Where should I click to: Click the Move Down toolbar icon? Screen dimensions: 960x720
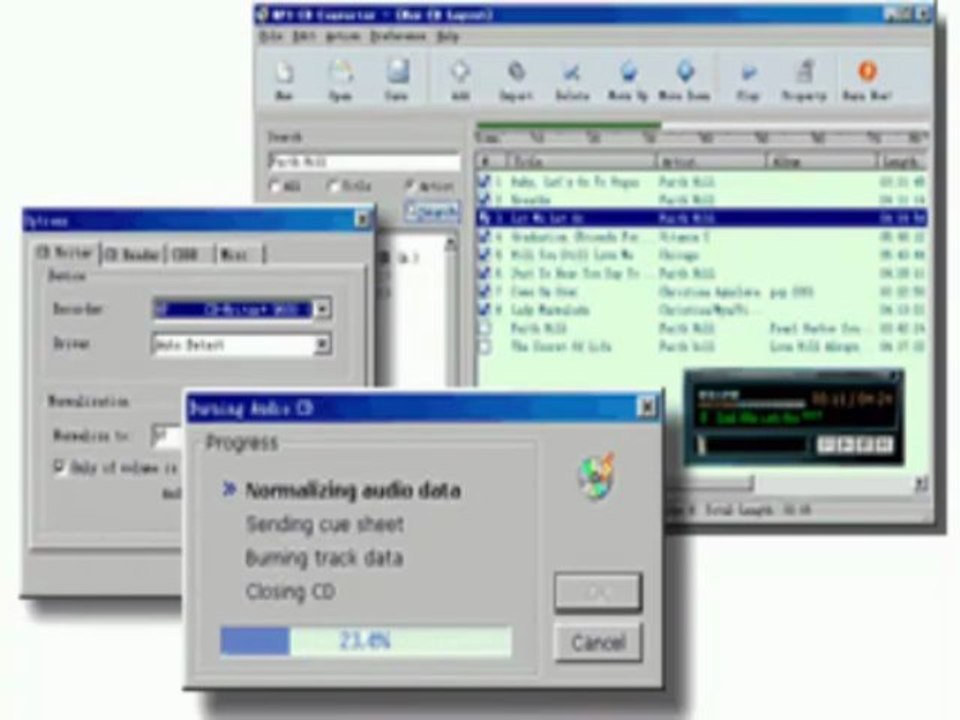click(x=684, y=72)
